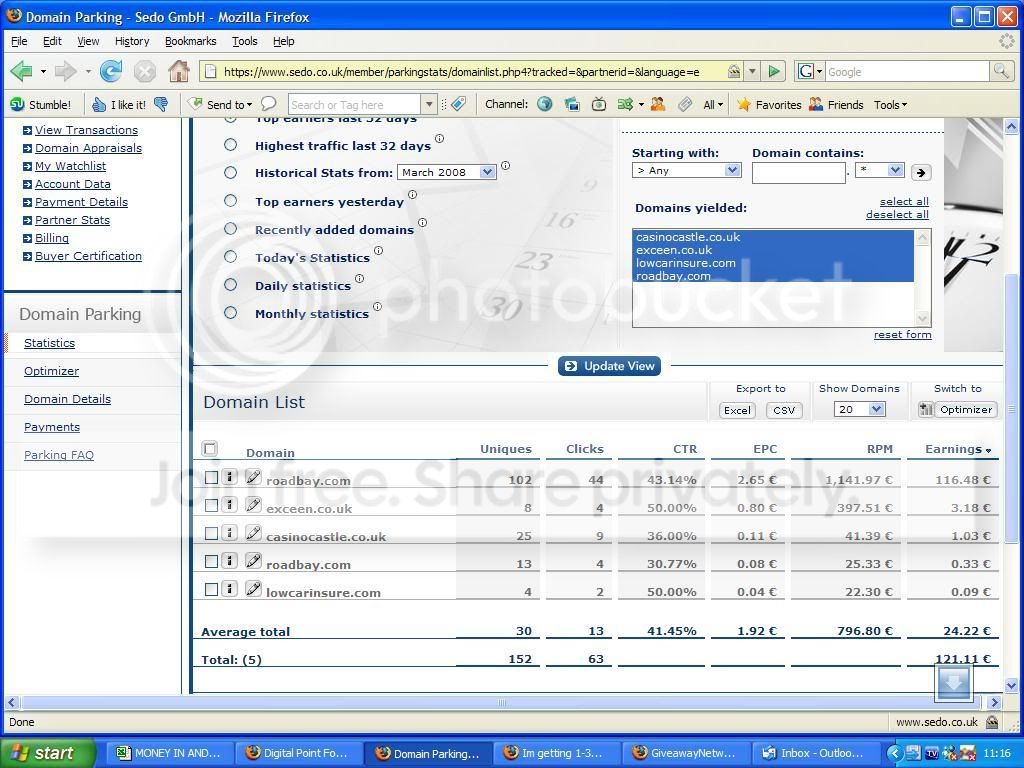This screenshot has width=1024, height=768.
Task: Click the pencil edit icon beside exceen.co.uk
Action: click(253, 505)
